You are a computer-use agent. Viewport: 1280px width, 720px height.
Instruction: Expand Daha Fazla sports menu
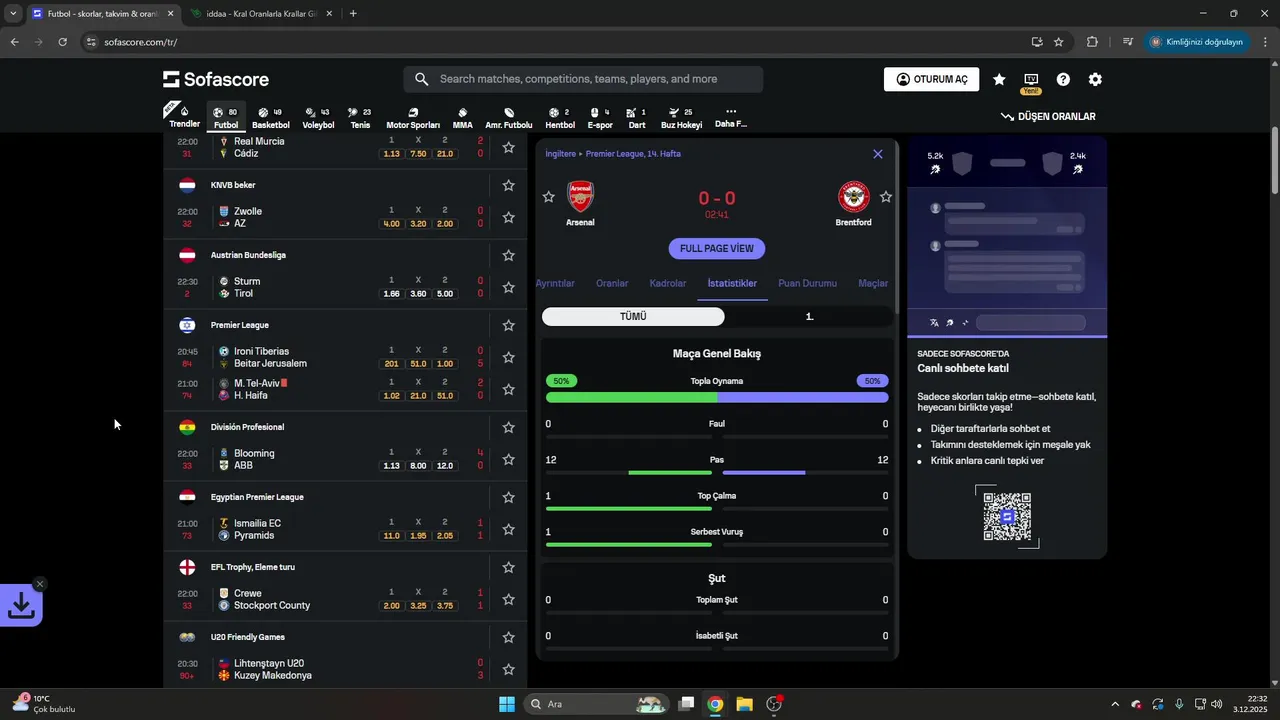click(x=731, y=118)
